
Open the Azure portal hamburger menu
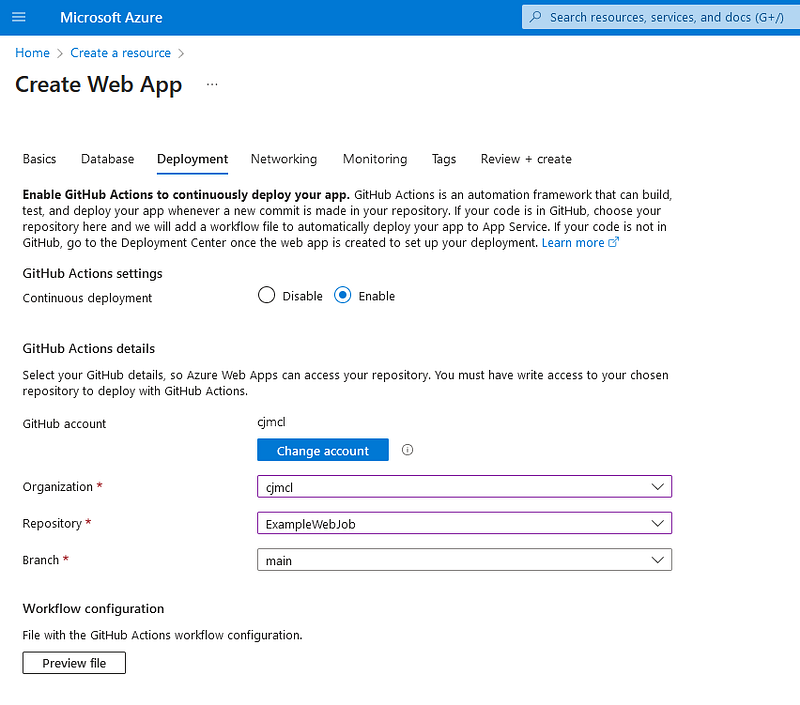coord(19,17)
